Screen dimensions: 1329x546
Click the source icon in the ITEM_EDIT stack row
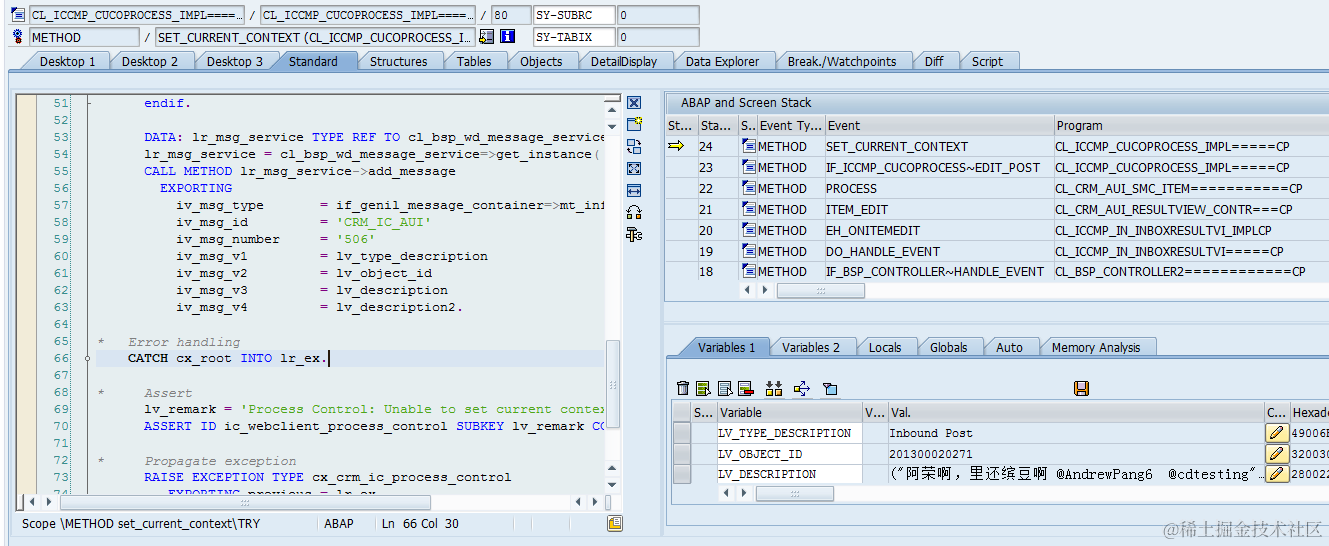coord(749,209)
